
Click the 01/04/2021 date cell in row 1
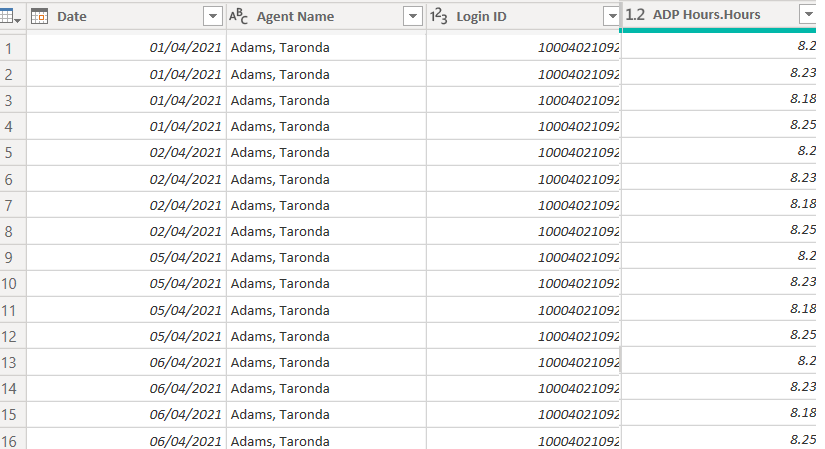tap(126, 48)
